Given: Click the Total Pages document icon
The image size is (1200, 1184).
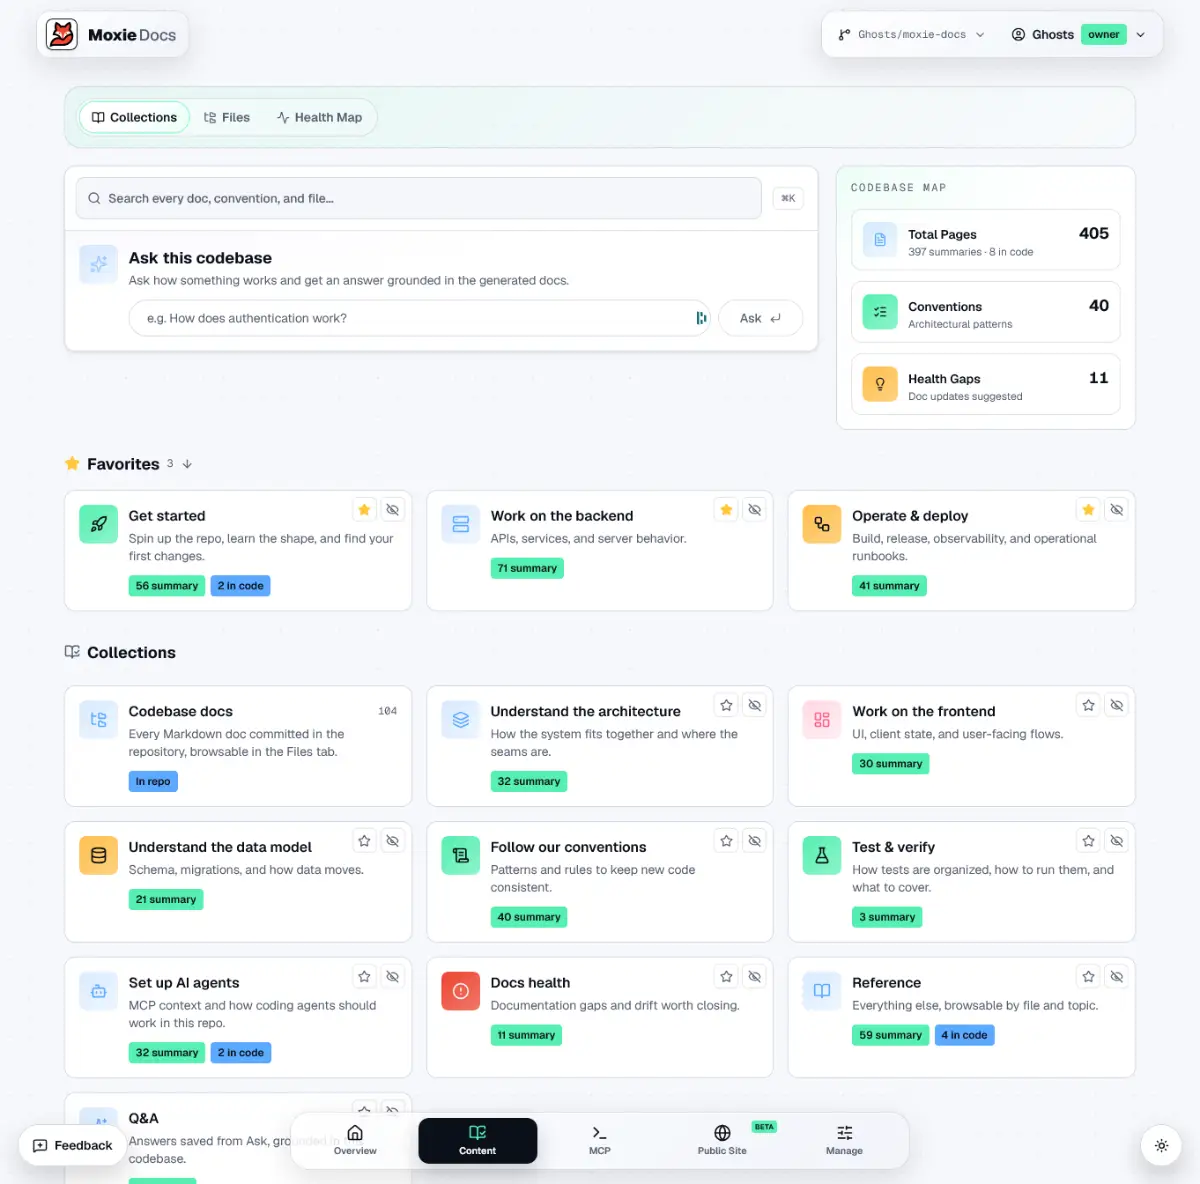Looking at the screenshot, I should click(880, 240).
